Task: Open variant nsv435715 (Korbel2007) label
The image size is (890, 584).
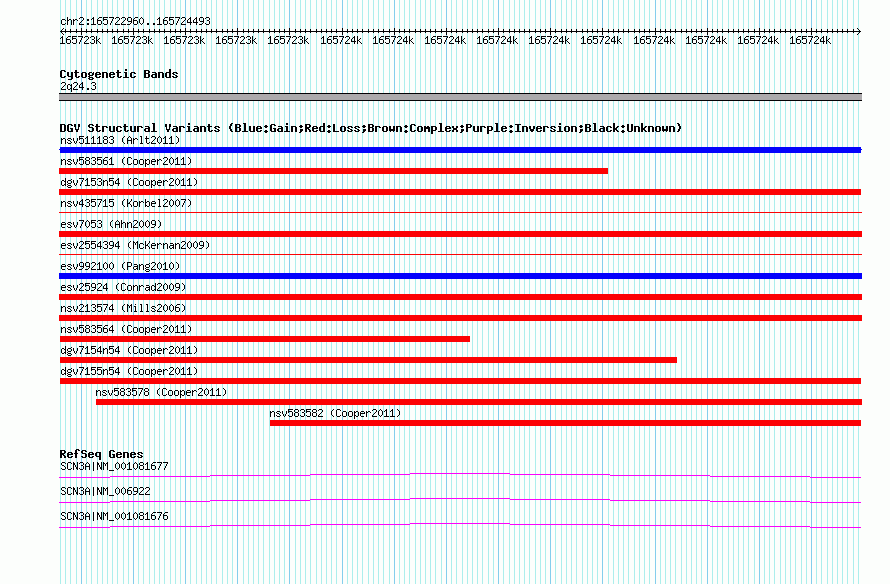Action: click(126, 203)
